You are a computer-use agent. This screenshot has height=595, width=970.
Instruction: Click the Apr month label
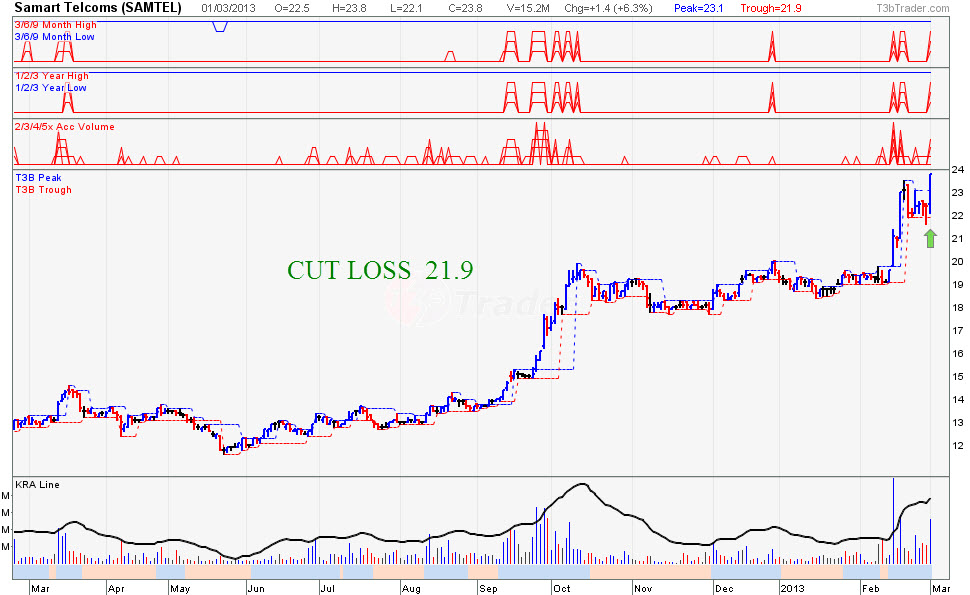(x=116, y=588)
